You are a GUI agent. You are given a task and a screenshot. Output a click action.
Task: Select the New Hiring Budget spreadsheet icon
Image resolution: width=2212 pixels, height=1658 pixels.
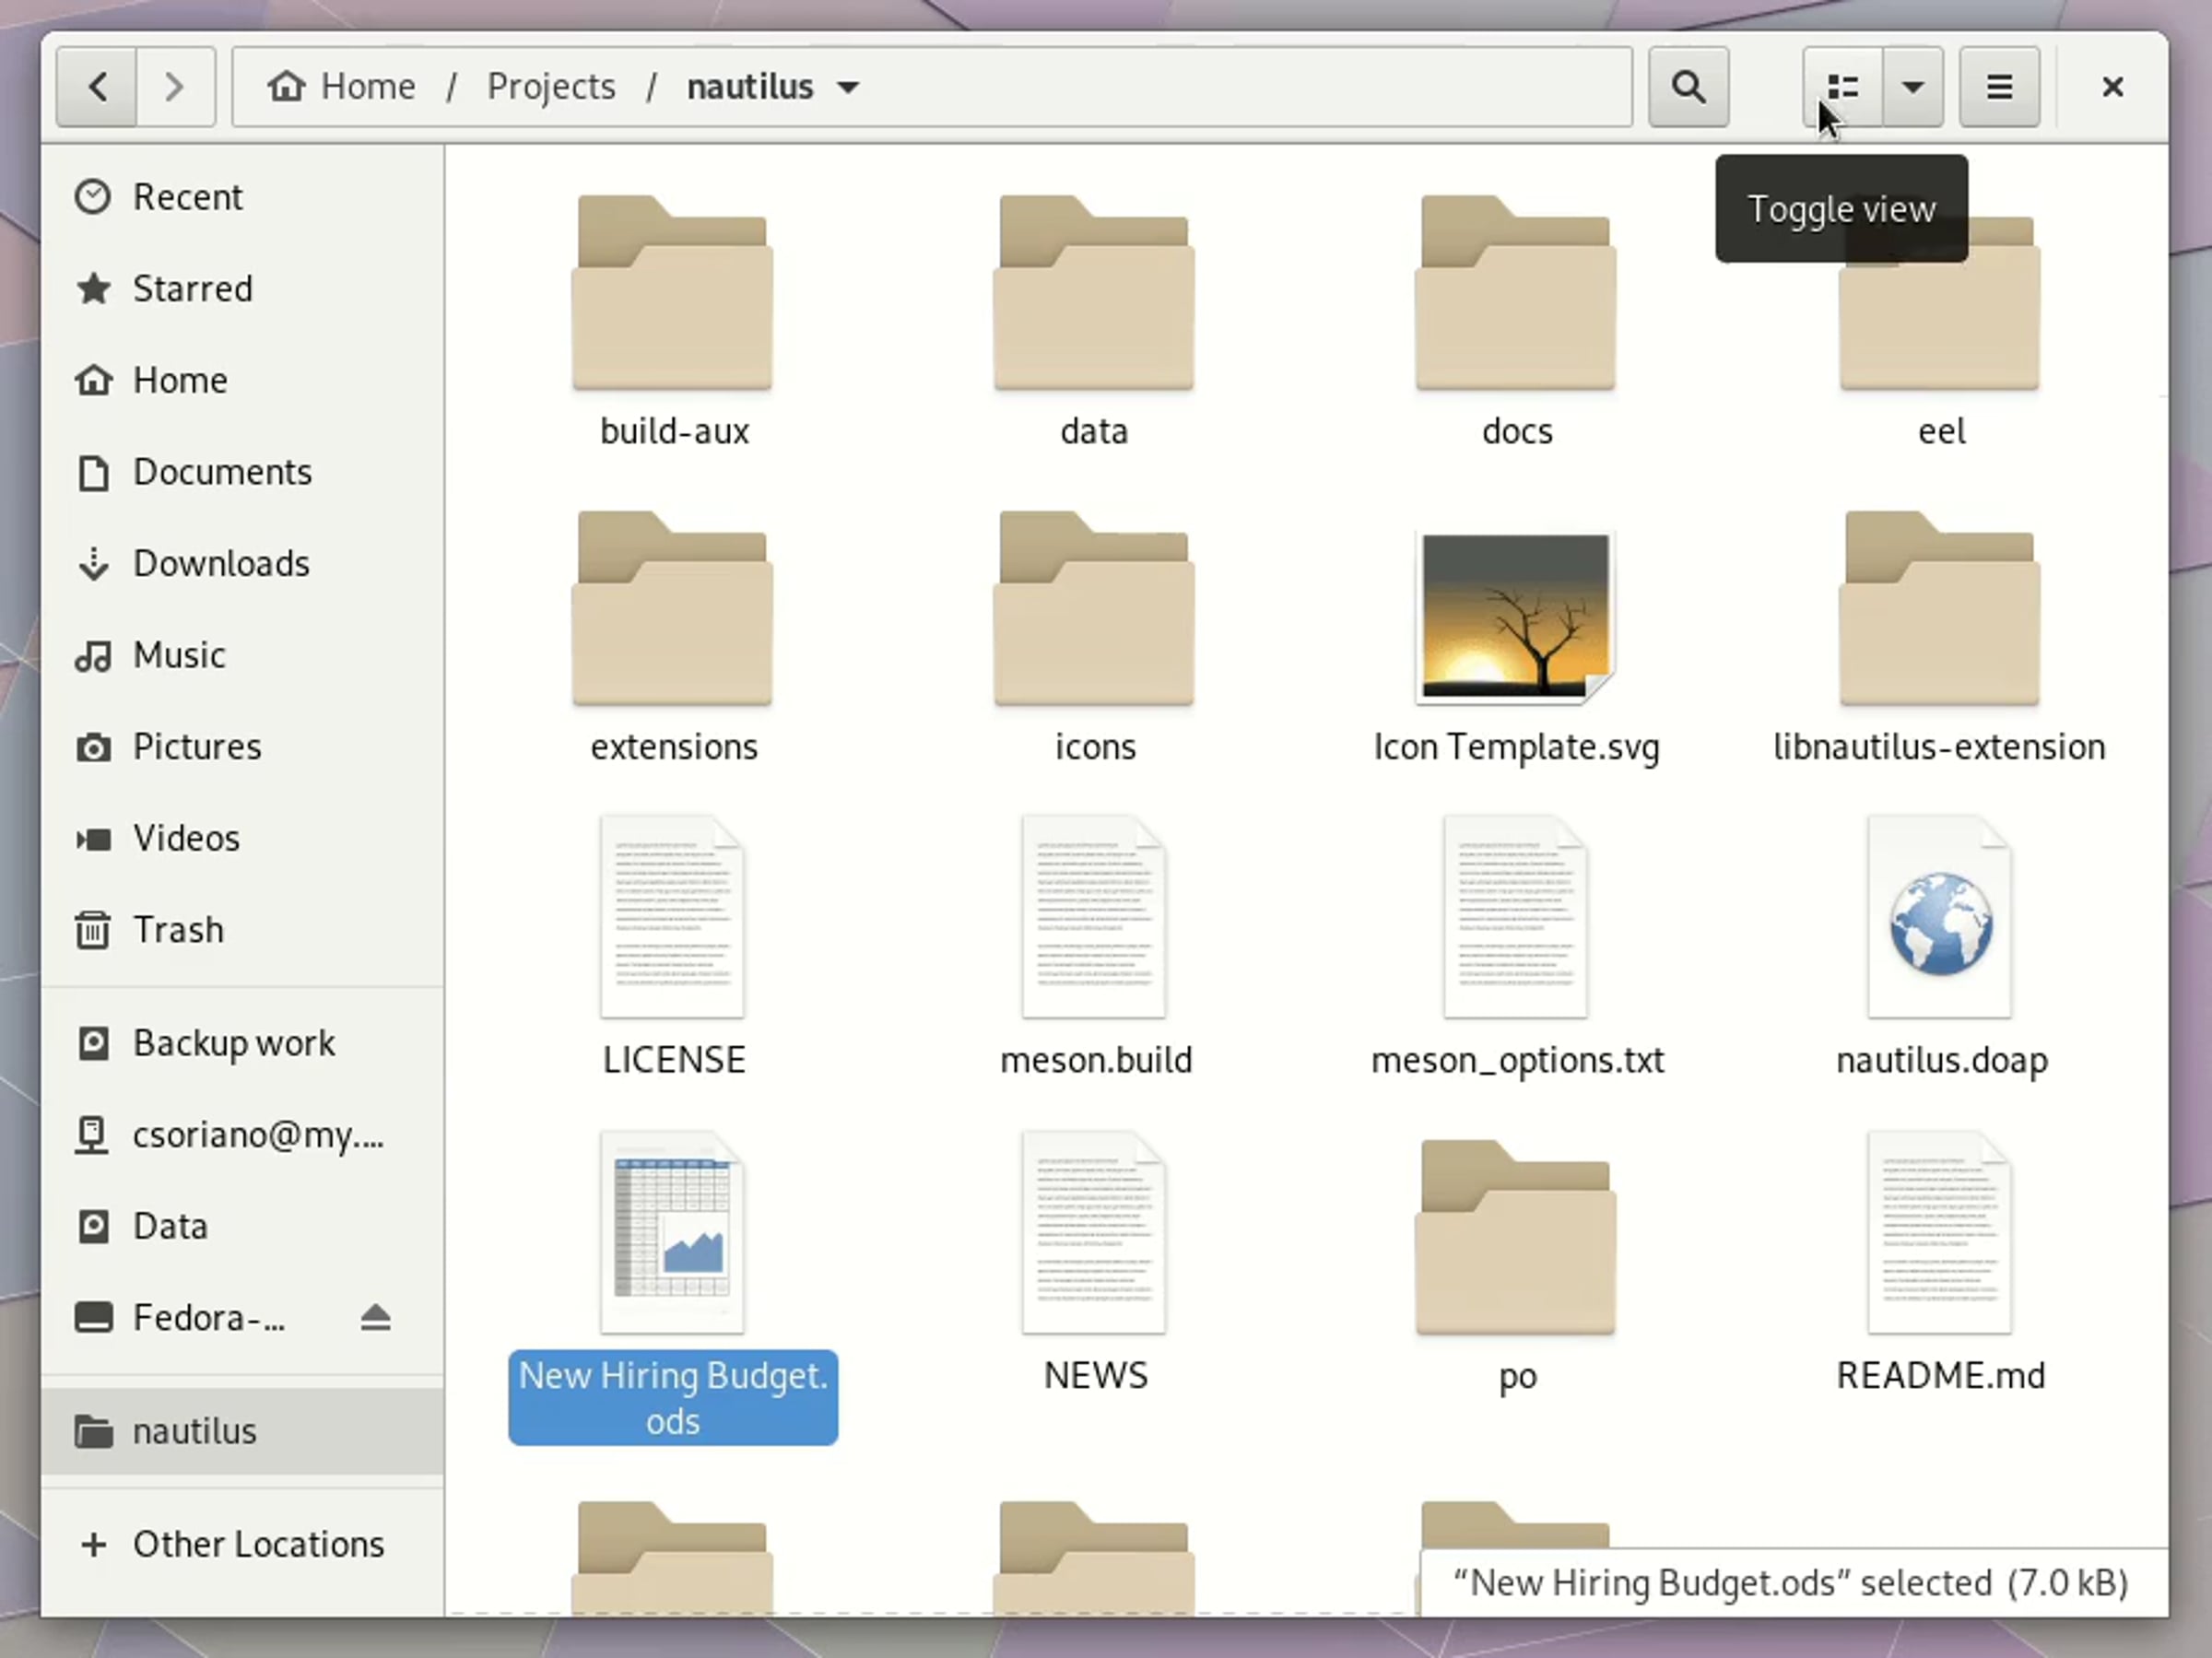click(672, 1233)
